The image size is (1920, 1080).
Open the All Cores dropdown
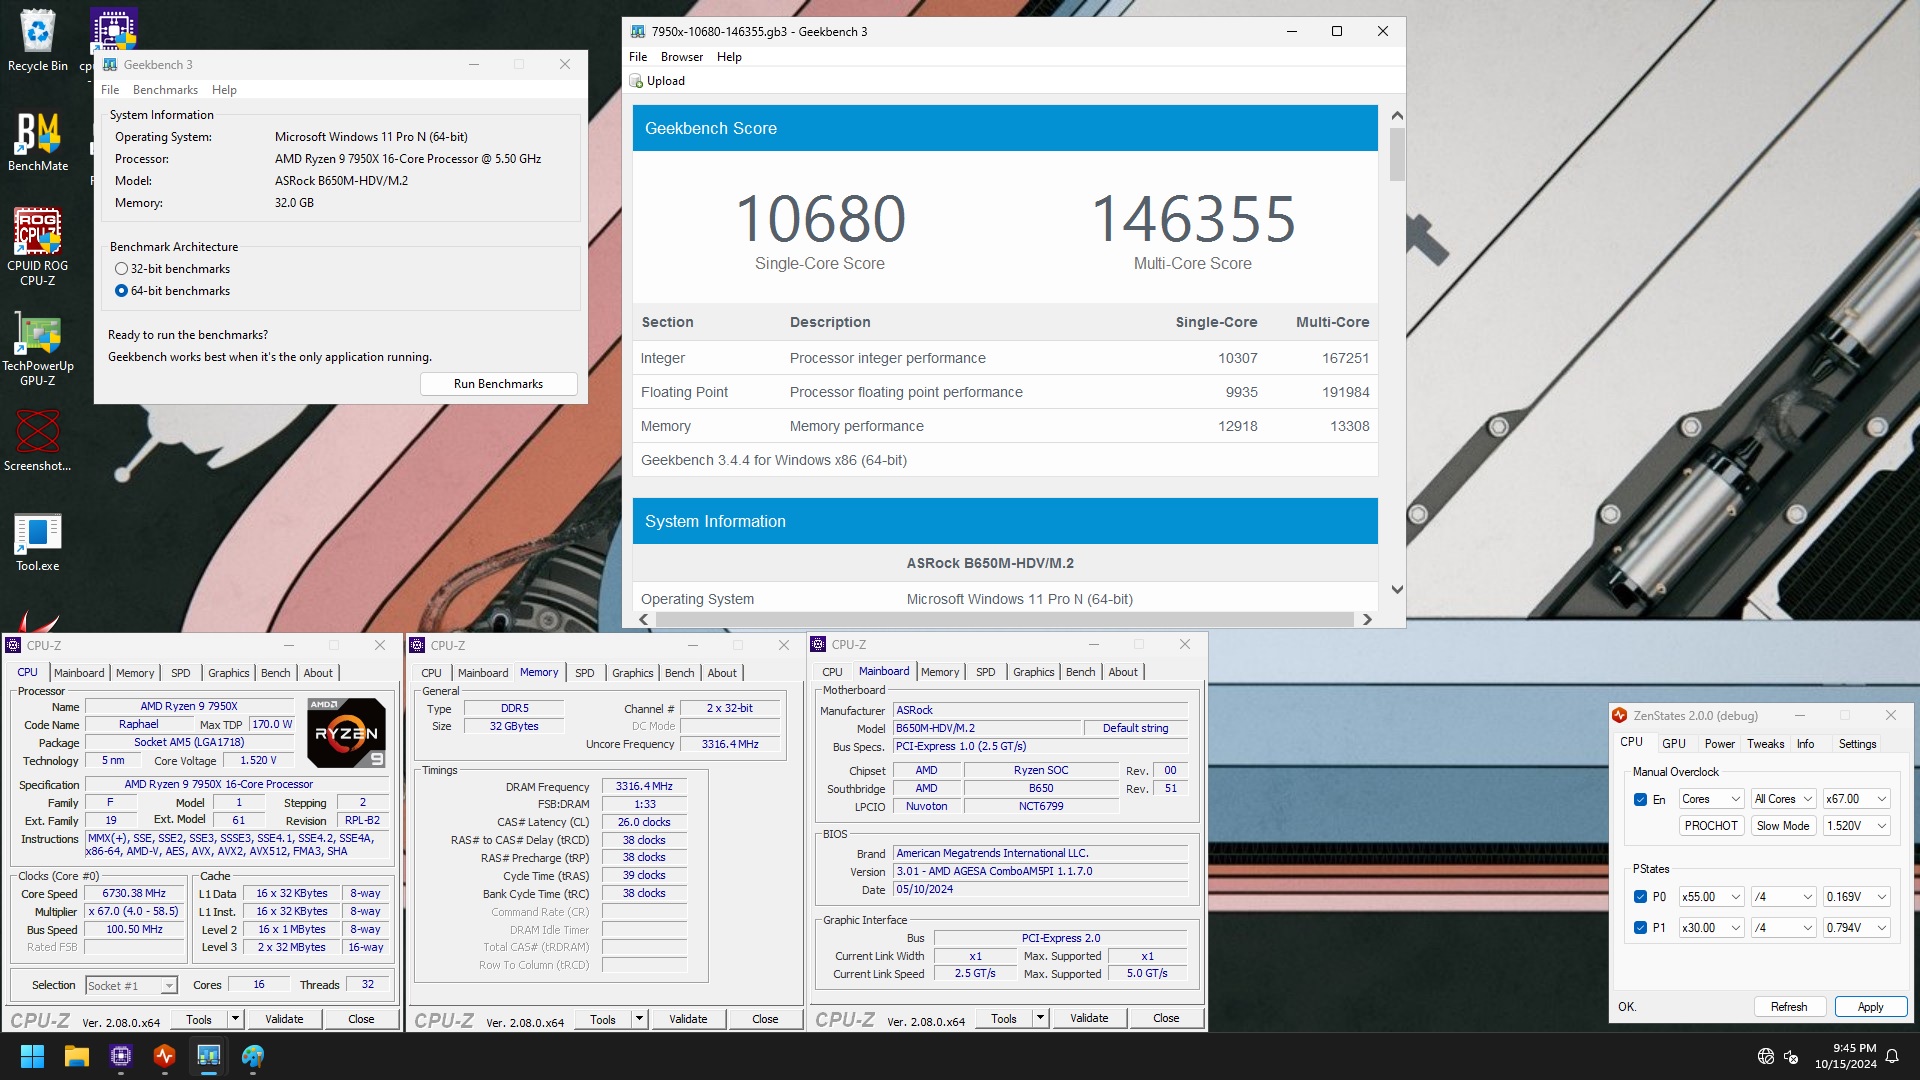[1783, 799]
